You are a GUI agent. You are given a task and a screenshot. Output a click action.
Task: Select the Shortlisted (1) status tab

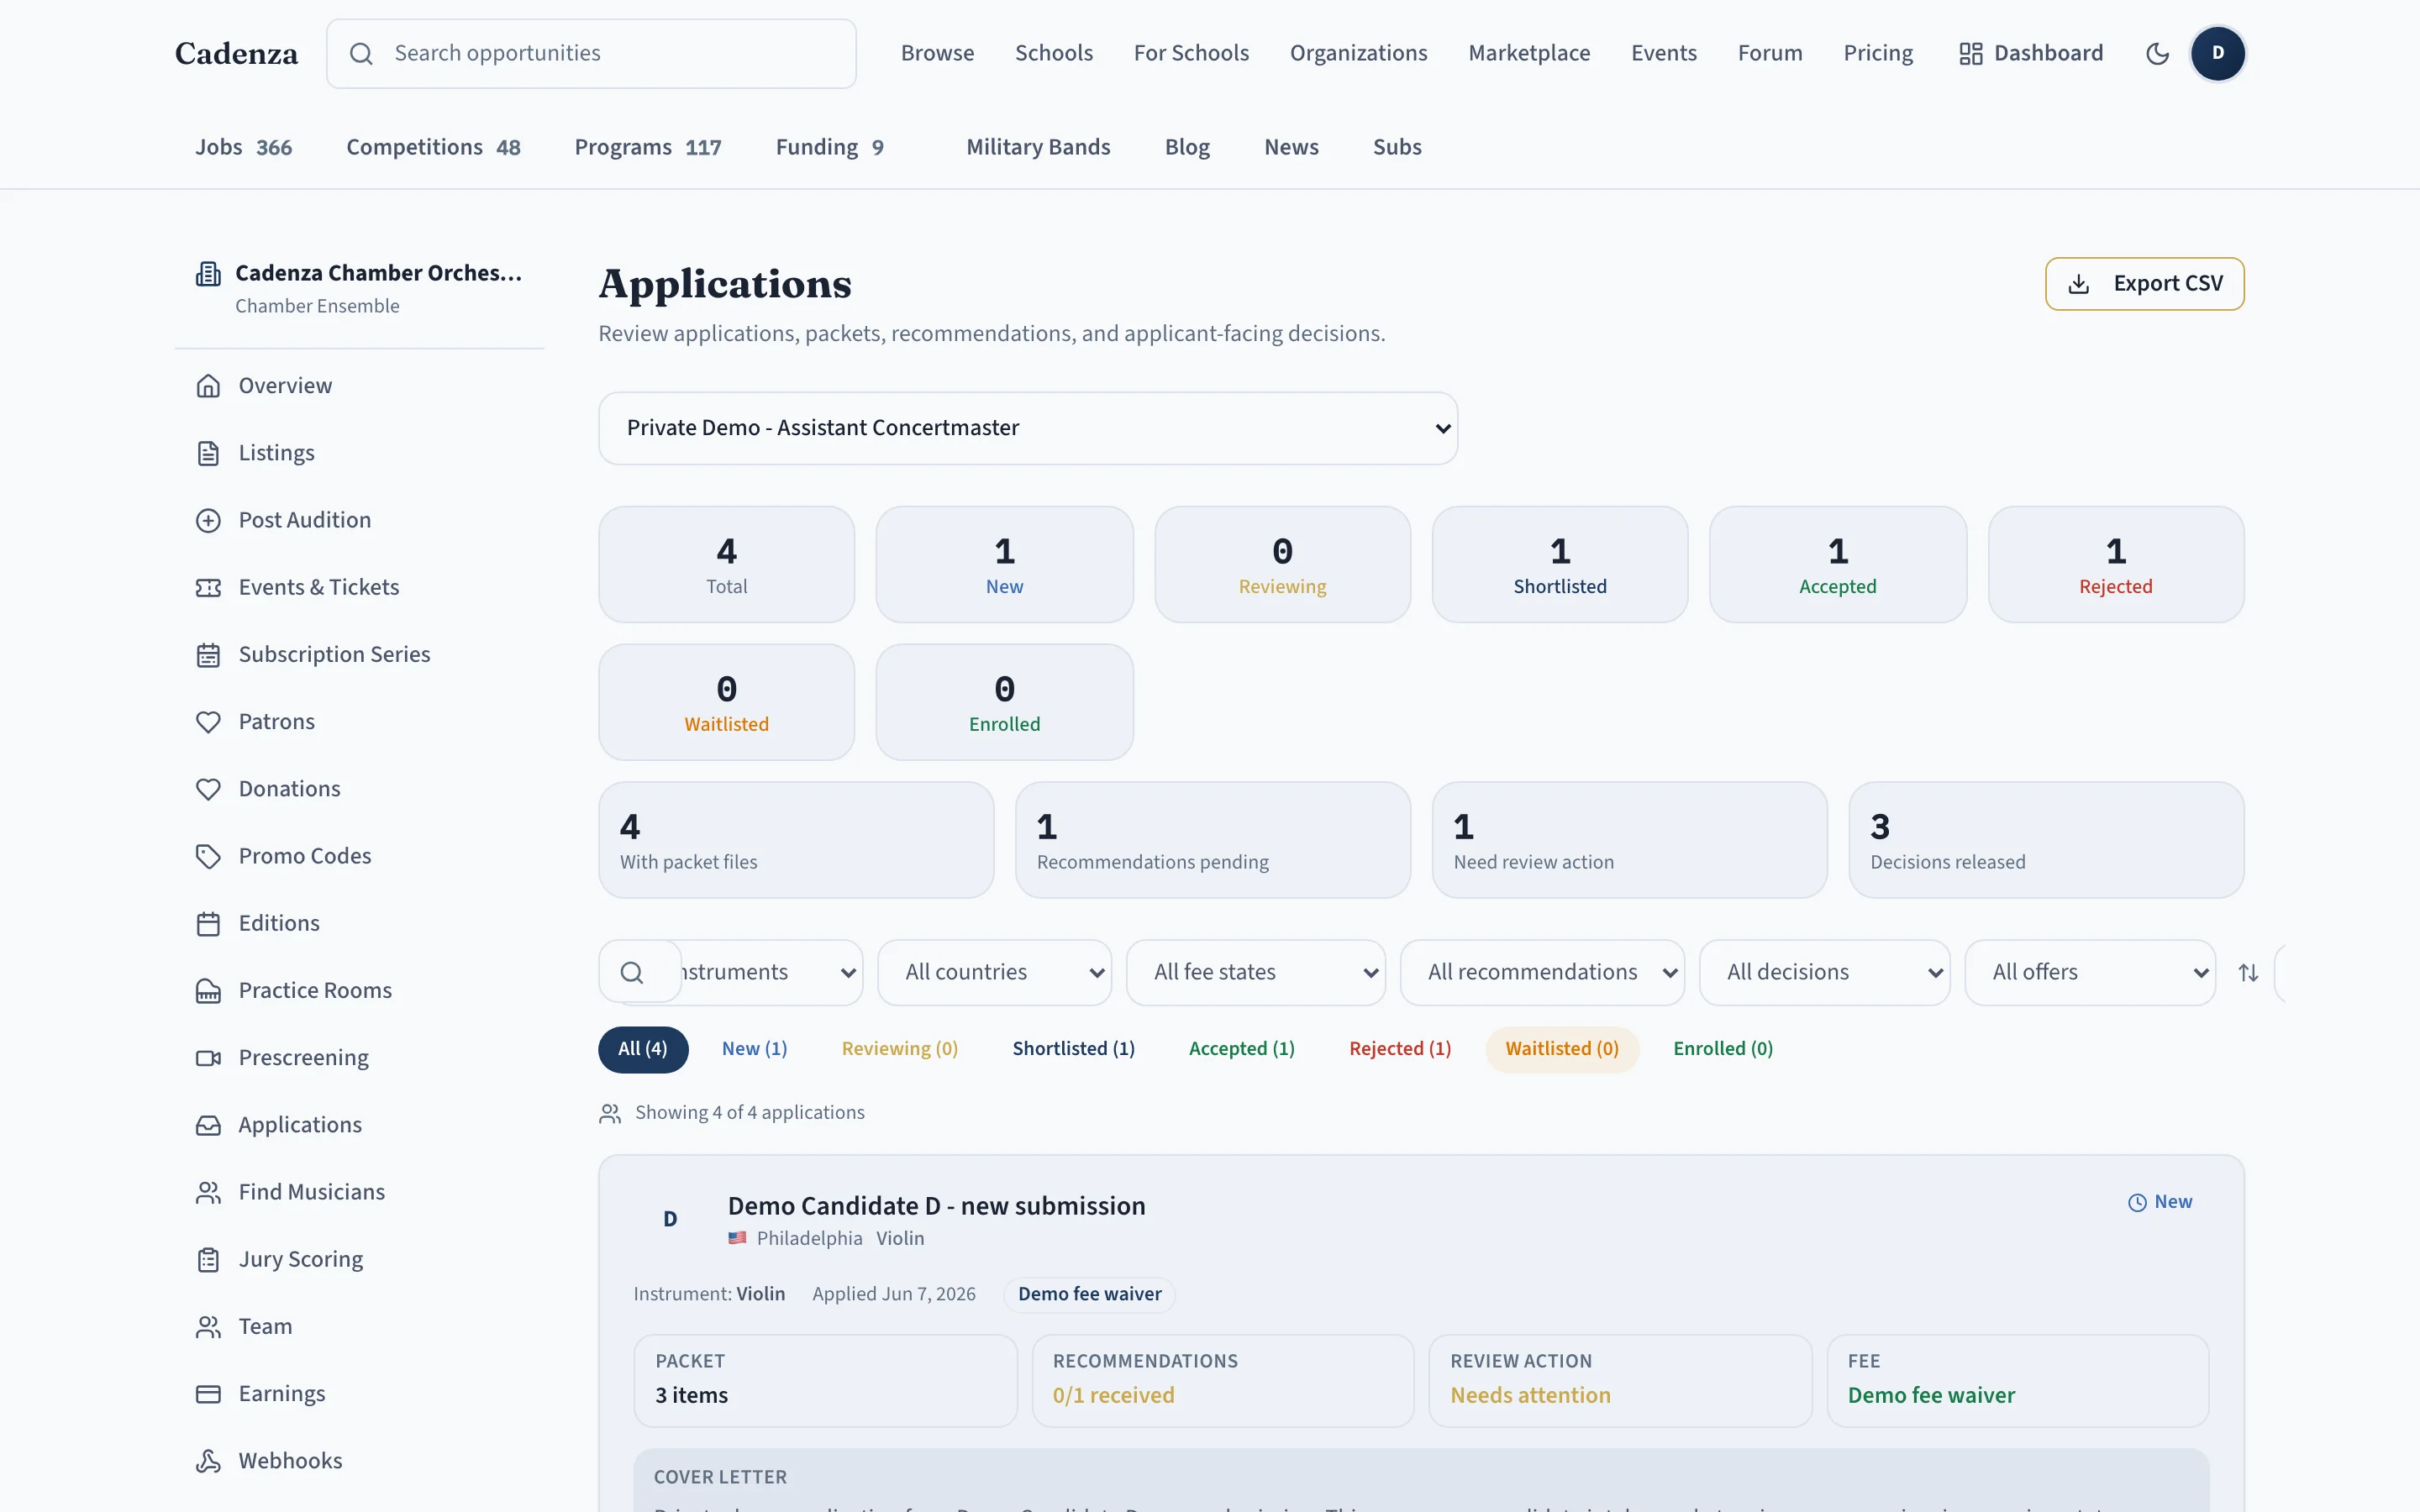[x=1073, y=1049]
